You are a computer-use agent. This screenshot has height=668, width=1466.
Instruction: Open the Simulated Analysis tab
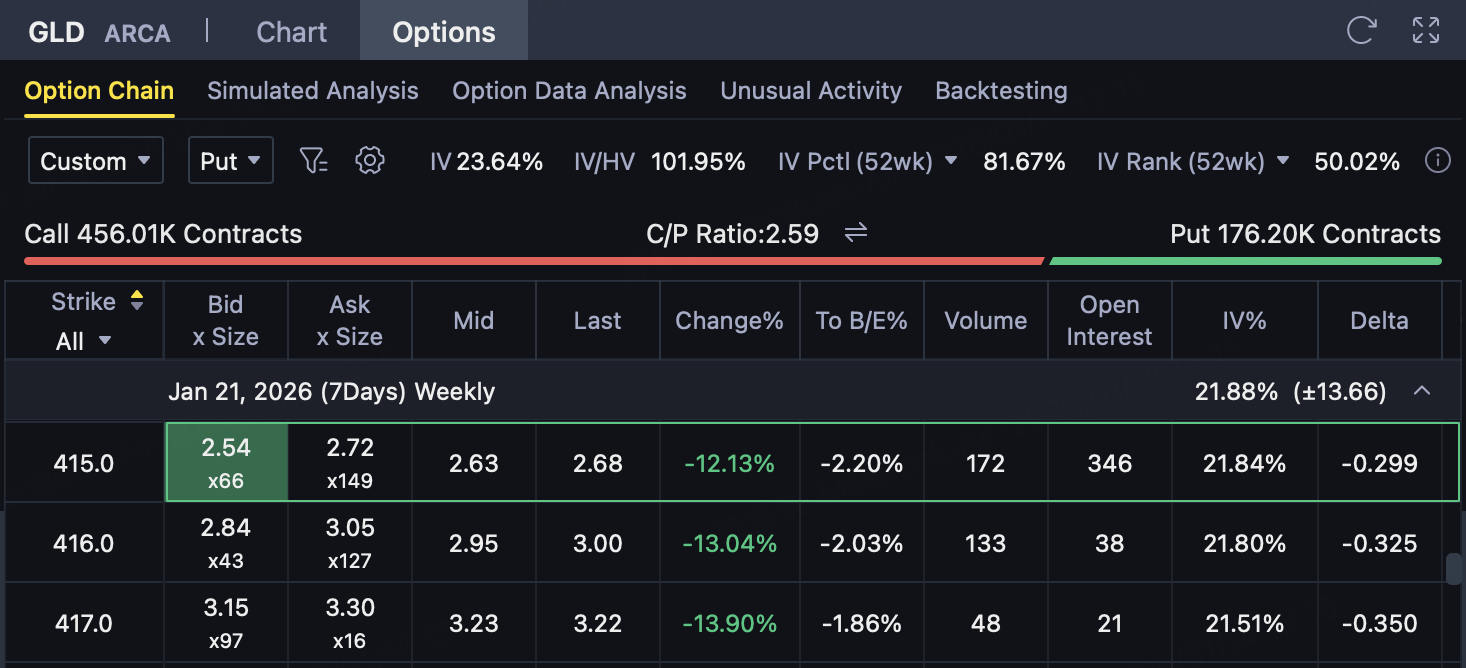click(x=312, y=91)
